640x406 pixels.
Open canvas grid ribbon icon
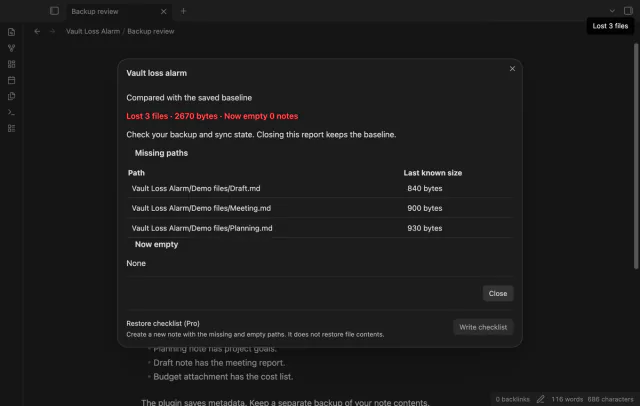[11, 64]
